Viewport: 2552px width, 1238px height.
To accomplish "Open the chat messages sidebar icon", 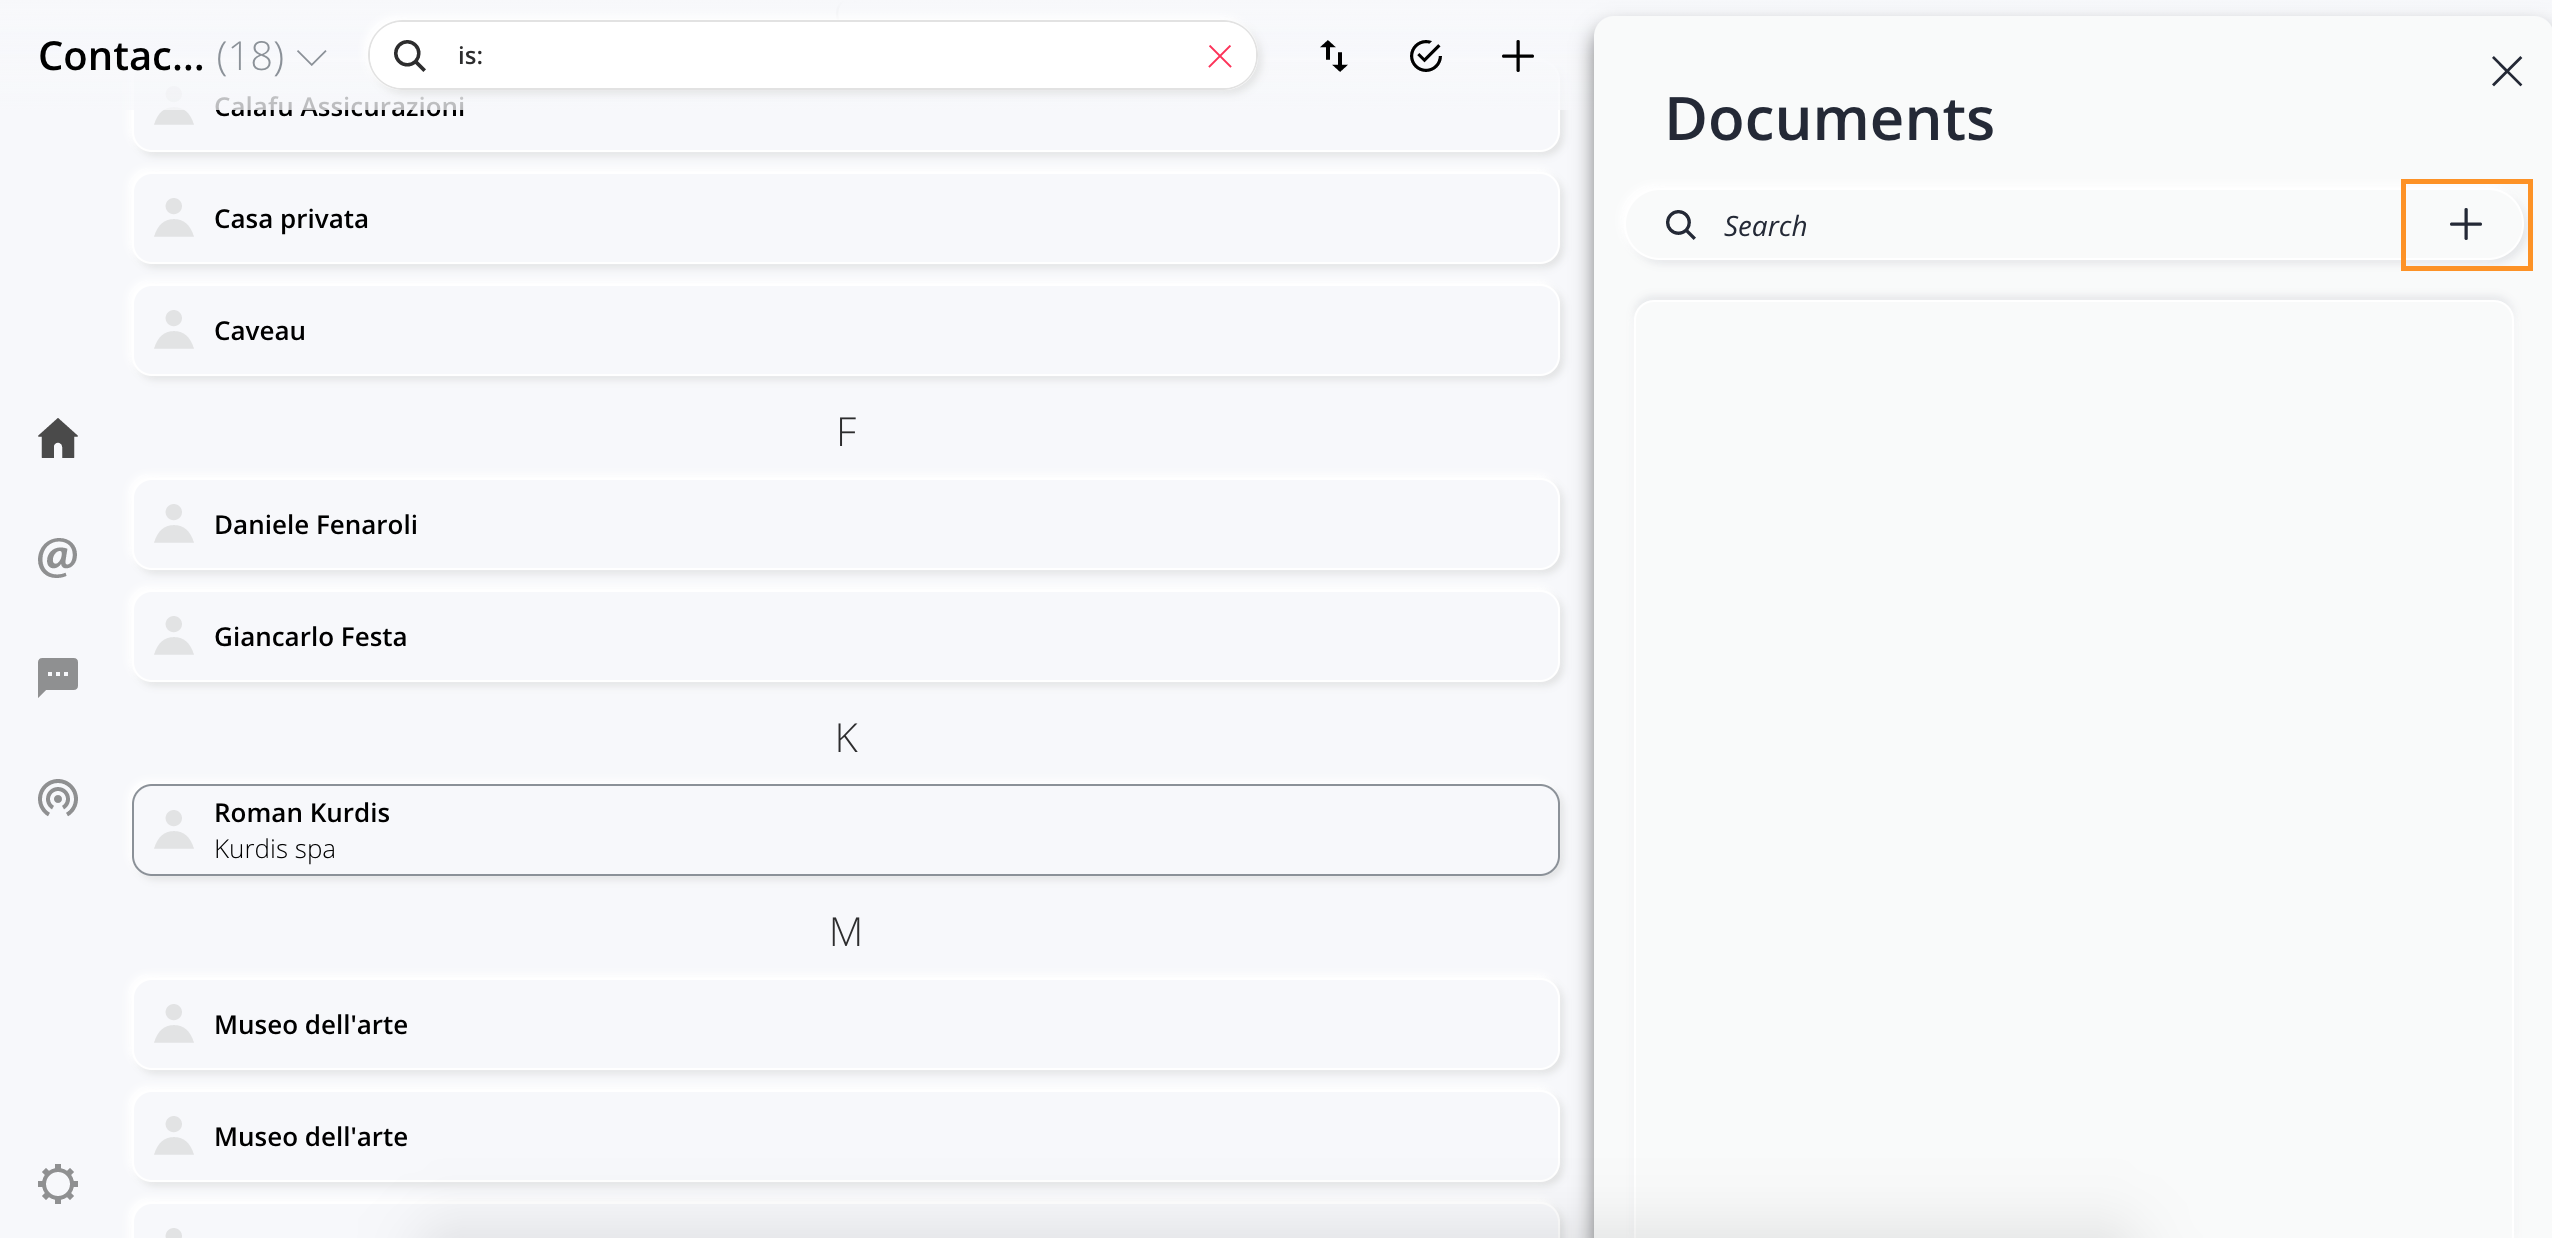I will click(x=58, y=677).
